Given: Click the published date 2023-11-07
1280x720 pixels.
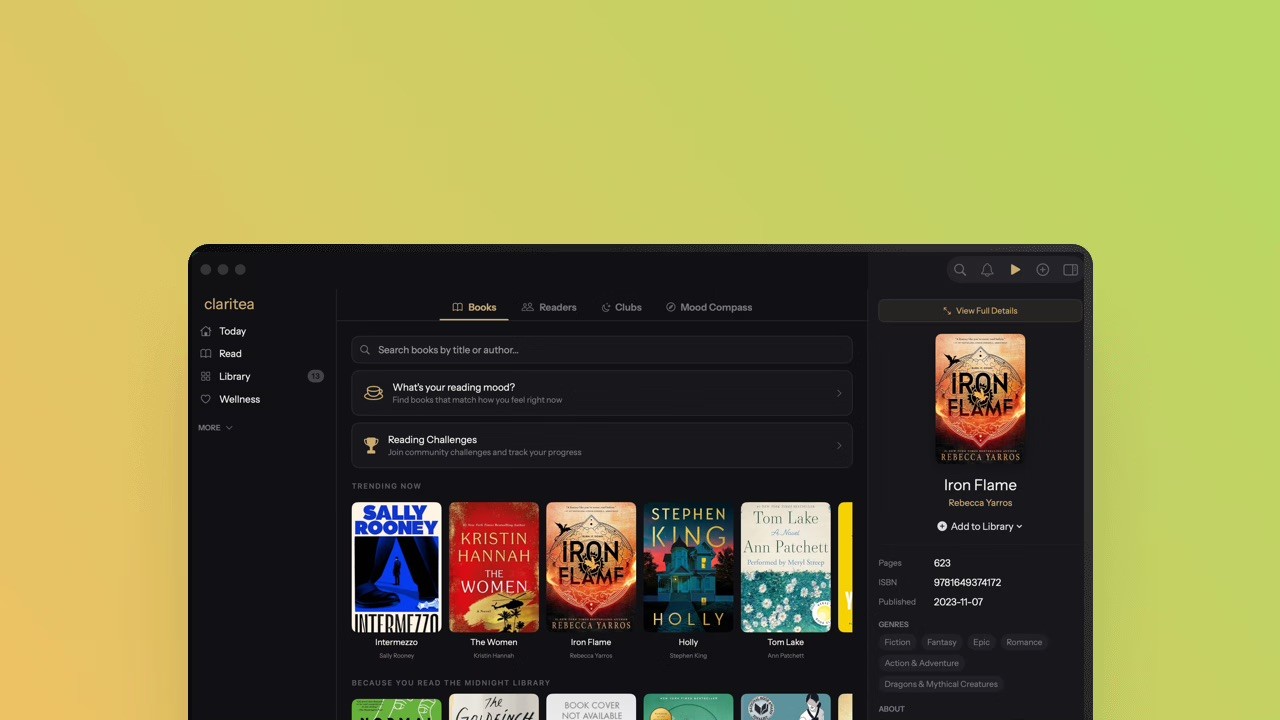Looking at the screenshot, I should pyautogui.click(x=958, y=602).
